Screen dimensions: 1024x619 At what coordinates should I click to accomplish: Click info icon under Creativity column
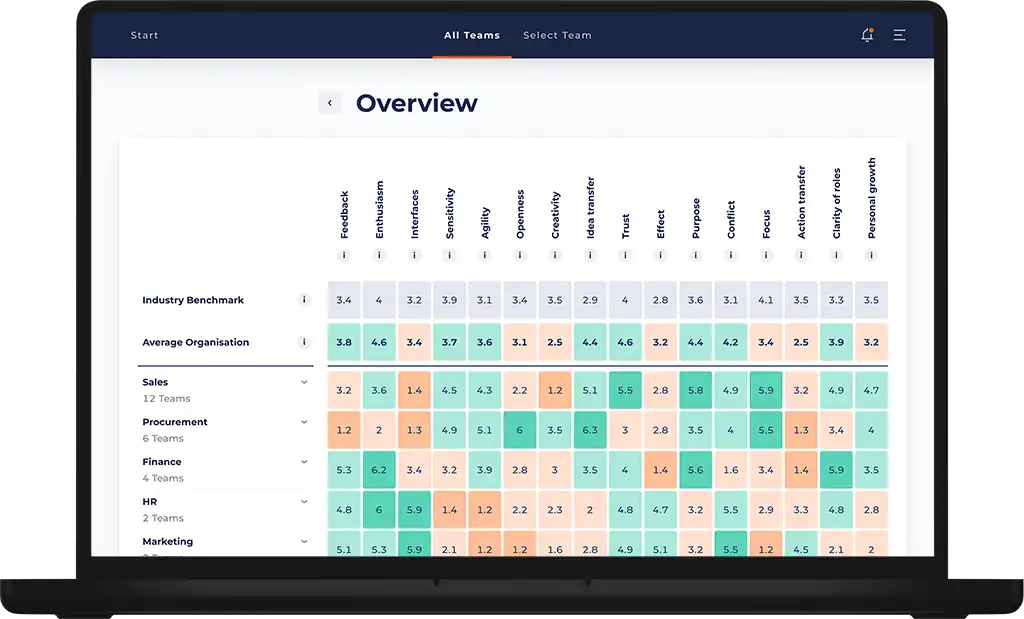(x=555, y=255)
